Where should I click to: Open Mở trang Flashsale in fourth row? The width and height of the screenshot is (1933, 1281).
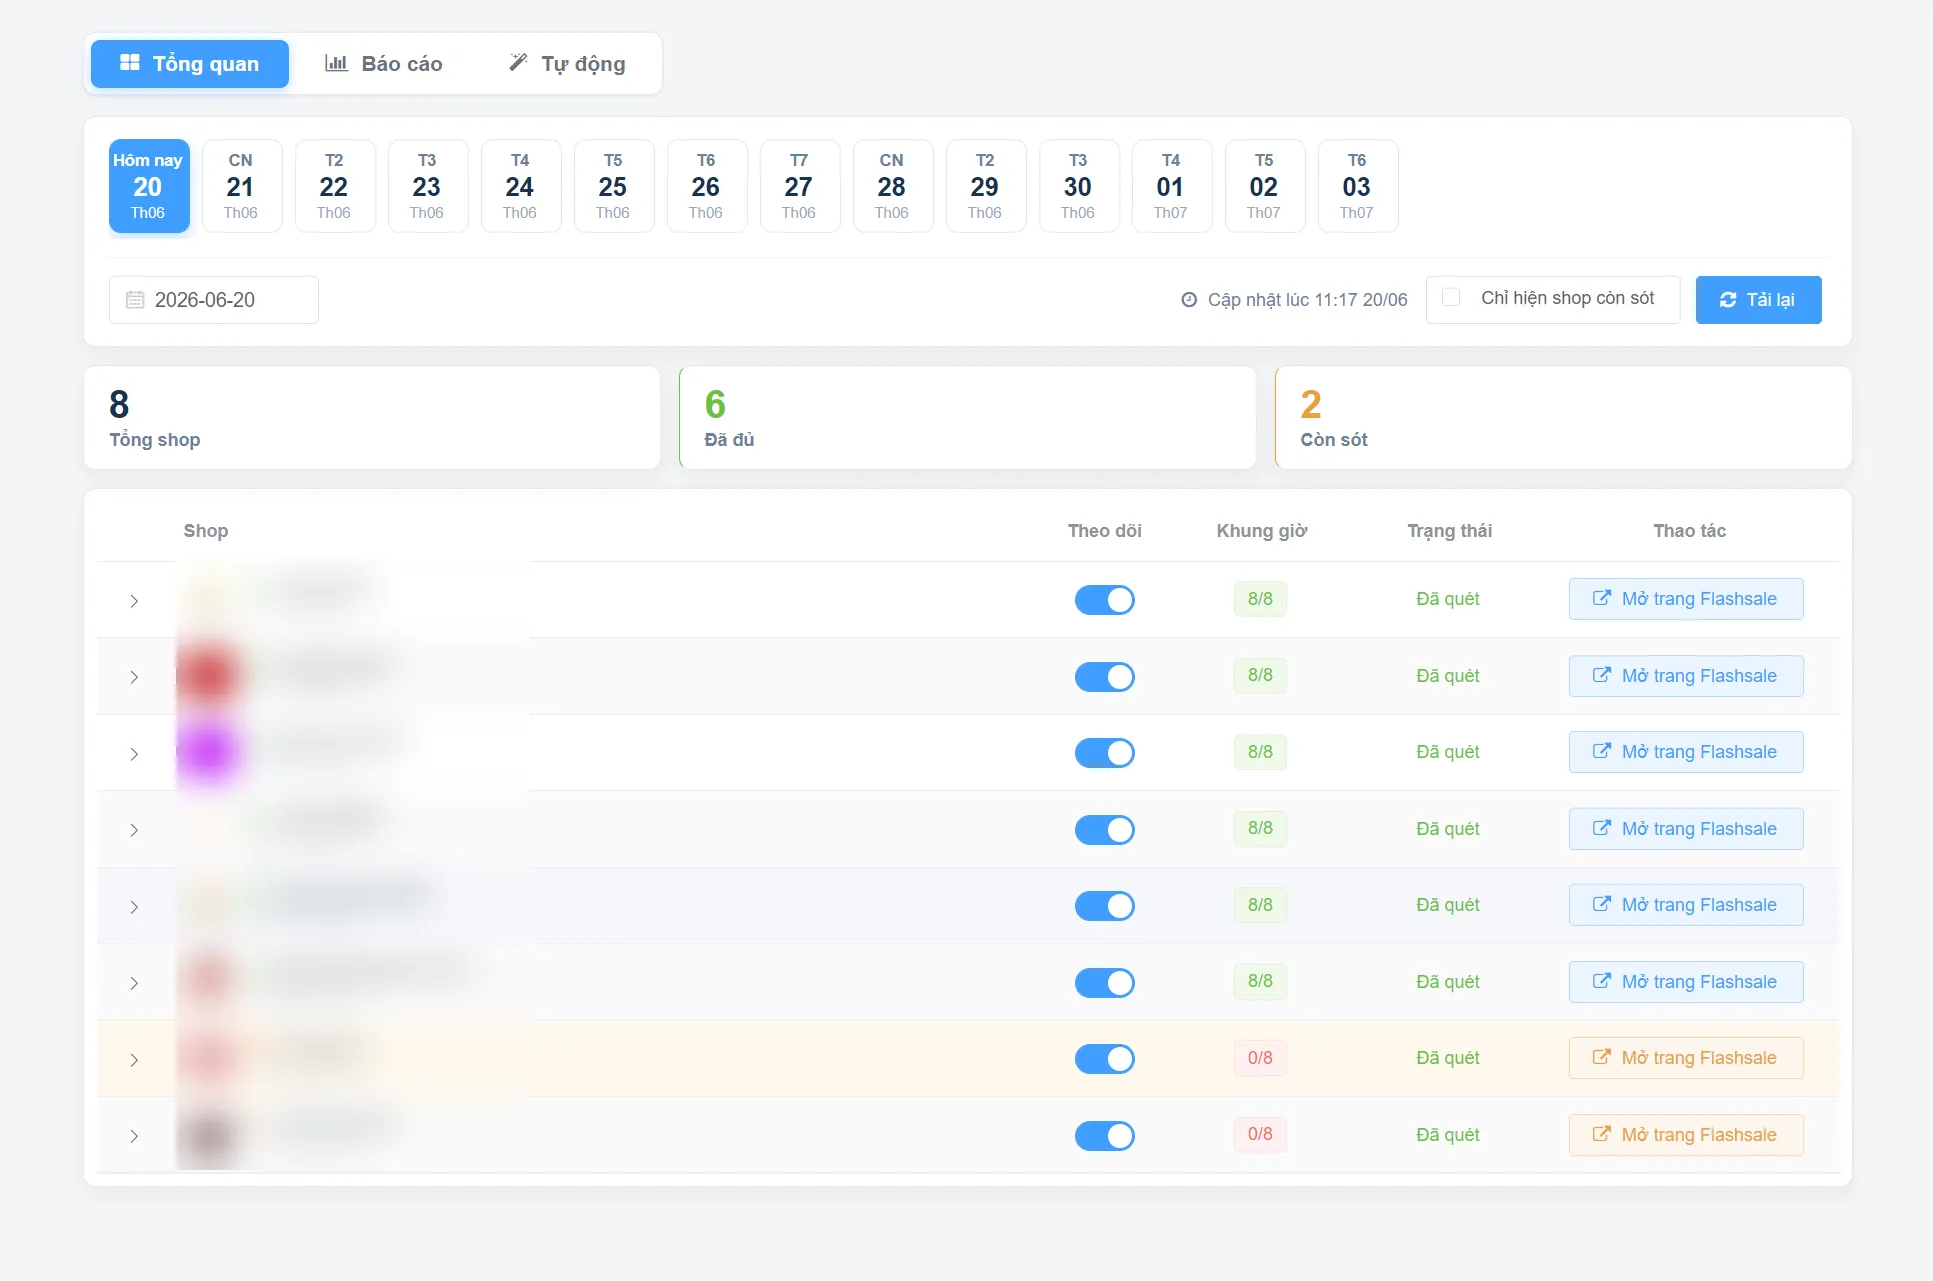1686,829
